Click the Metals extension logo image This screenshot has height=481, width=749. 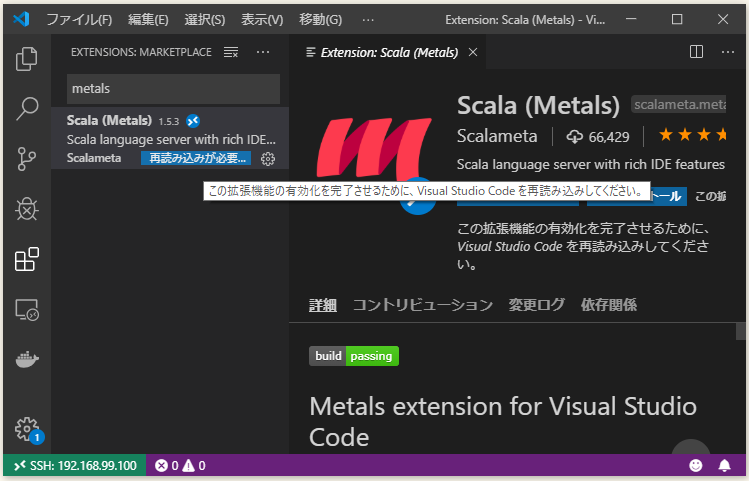(374, 148)
